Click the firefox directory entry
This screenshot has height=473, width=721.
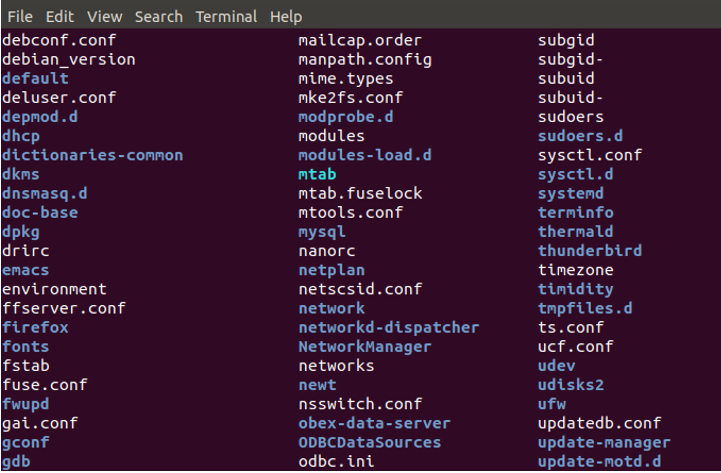[x=35, y=327]
